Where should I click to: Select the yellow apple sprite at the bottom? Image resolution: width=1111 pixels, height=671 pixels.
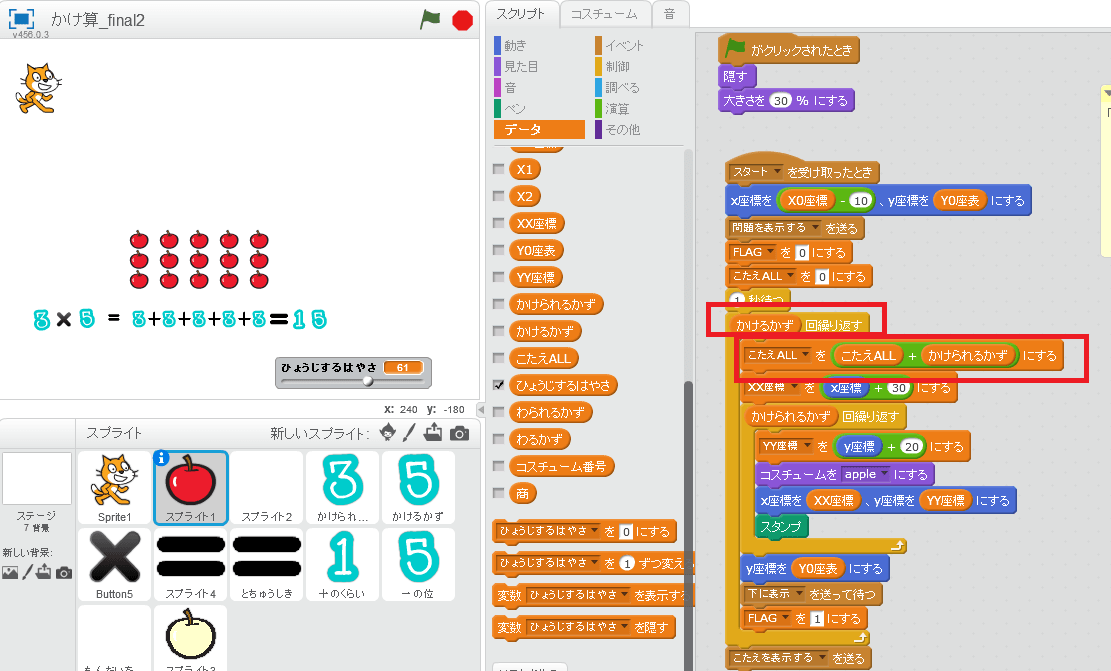click(191, 638)
